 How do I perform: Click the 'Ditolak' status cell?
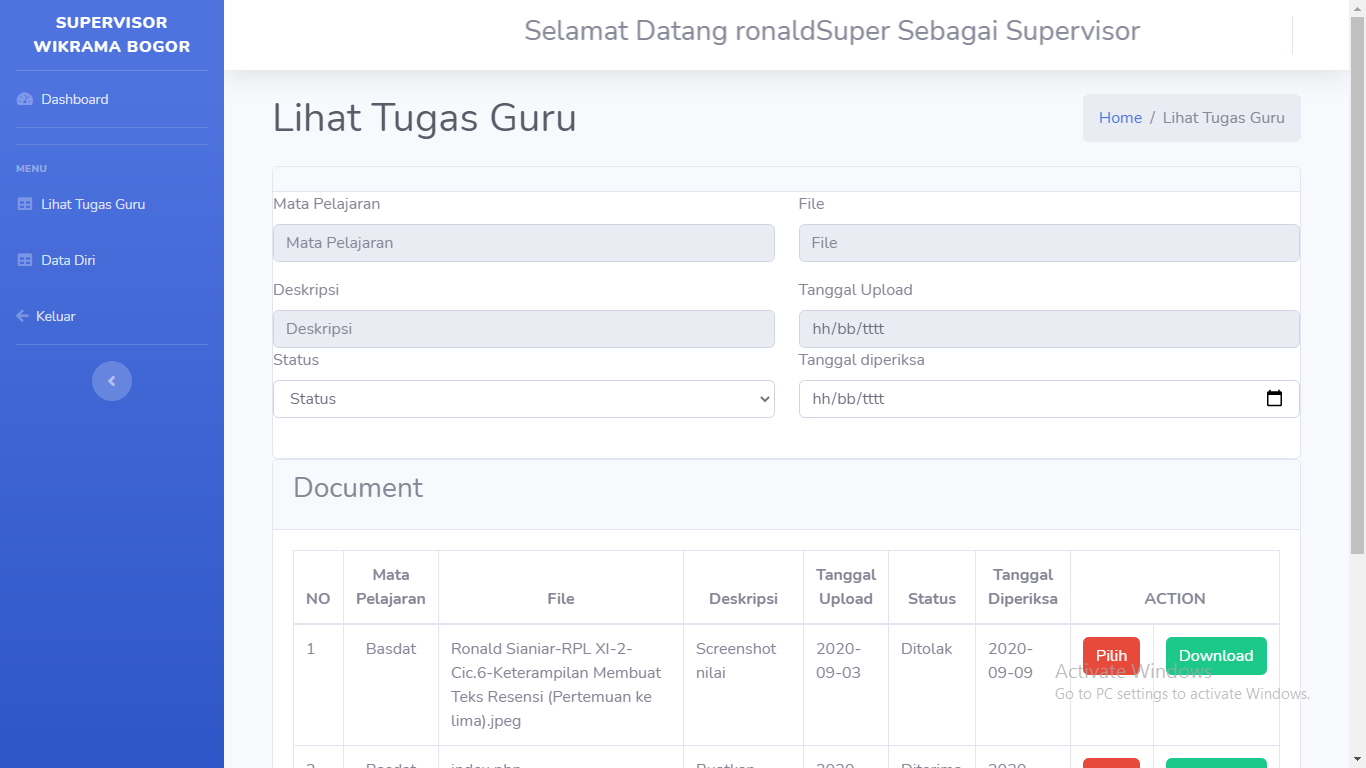[x=932, y=685]
